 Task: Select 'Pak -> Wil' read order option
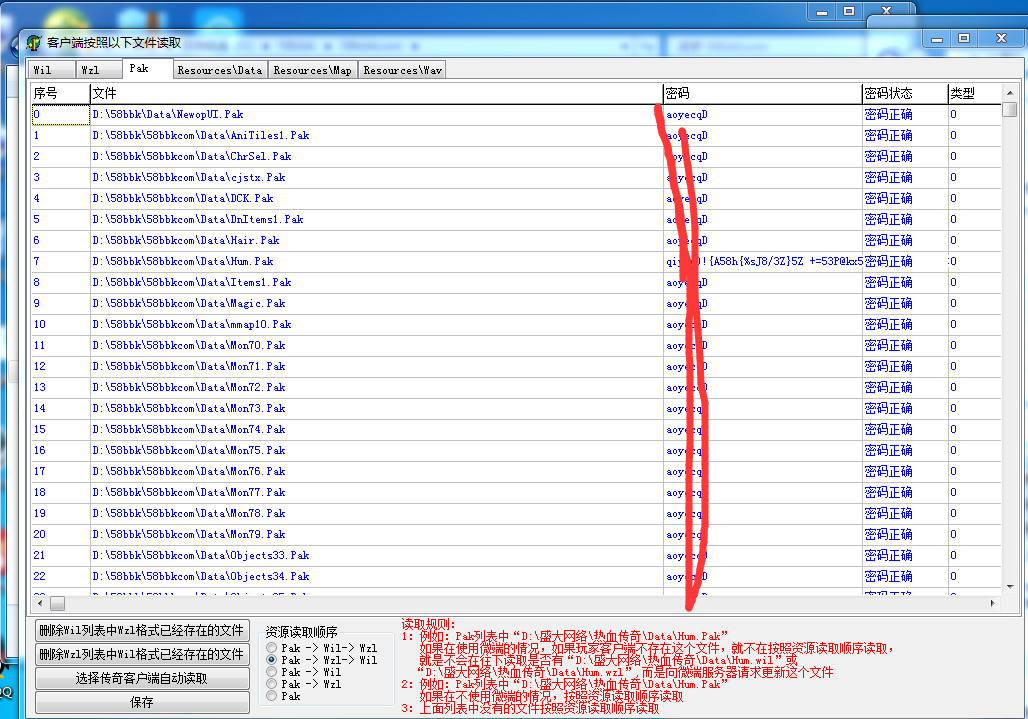coord(271,672)
